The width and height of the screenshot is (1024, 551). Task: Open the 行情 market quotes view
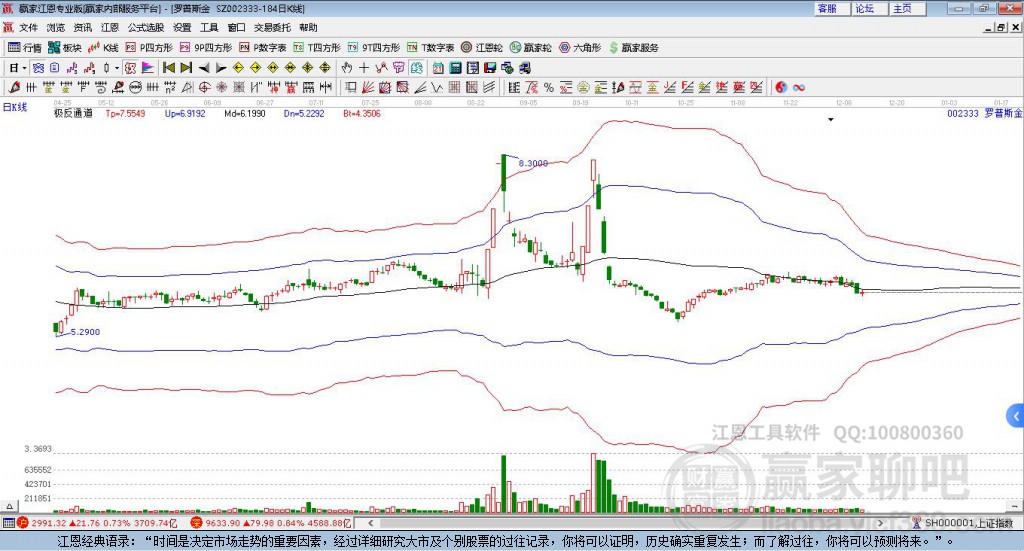click(24, 48)
